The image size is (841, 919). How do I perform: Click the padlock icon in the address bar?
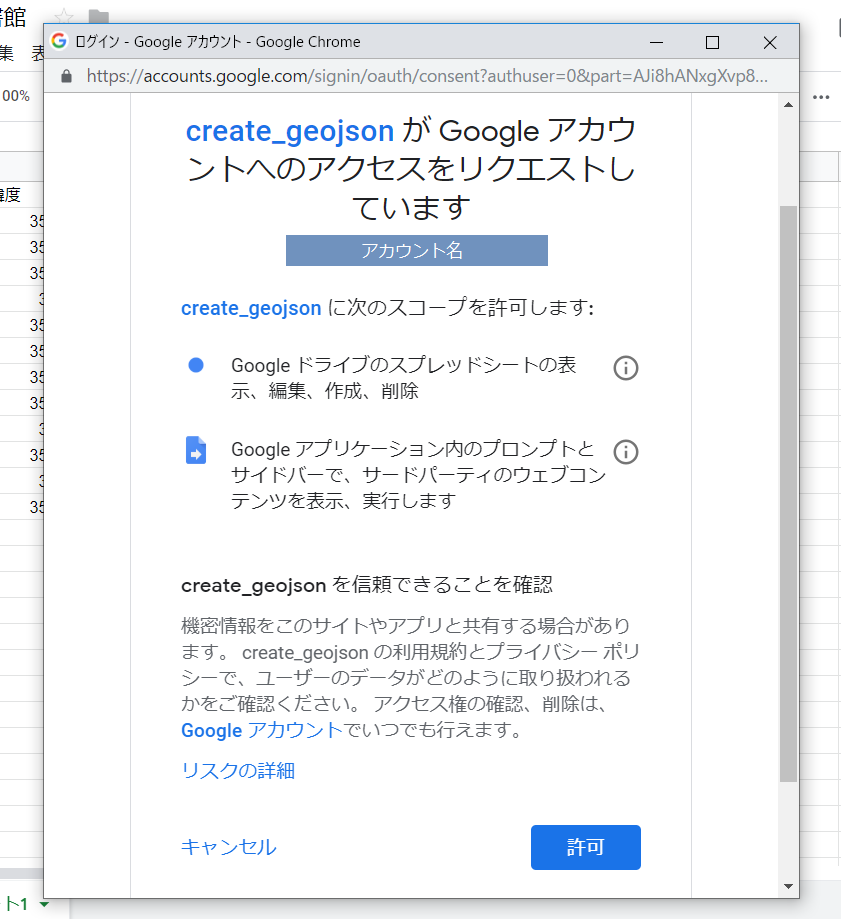click(x=67, y=76)
